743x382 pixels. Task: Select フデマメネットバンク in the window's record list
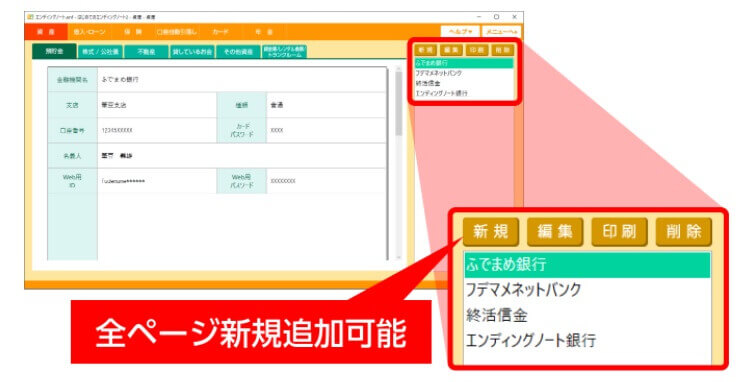(x=464, y=73)
